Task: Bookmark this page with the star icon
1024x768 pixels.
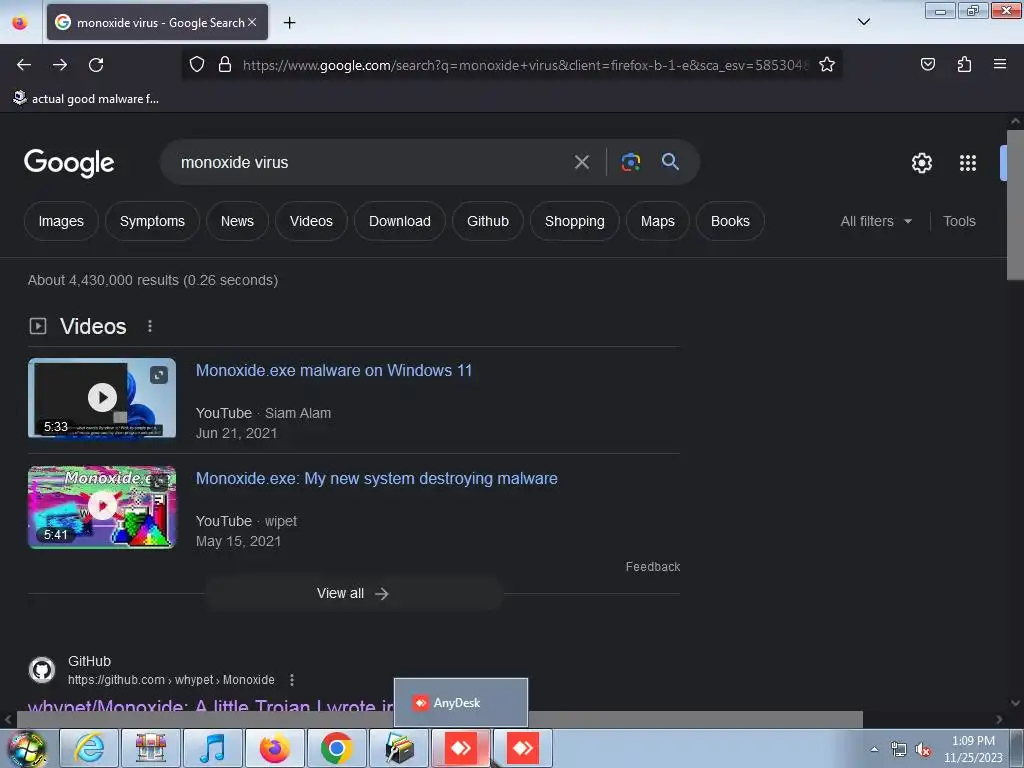Action: click(x=827, y=65)
